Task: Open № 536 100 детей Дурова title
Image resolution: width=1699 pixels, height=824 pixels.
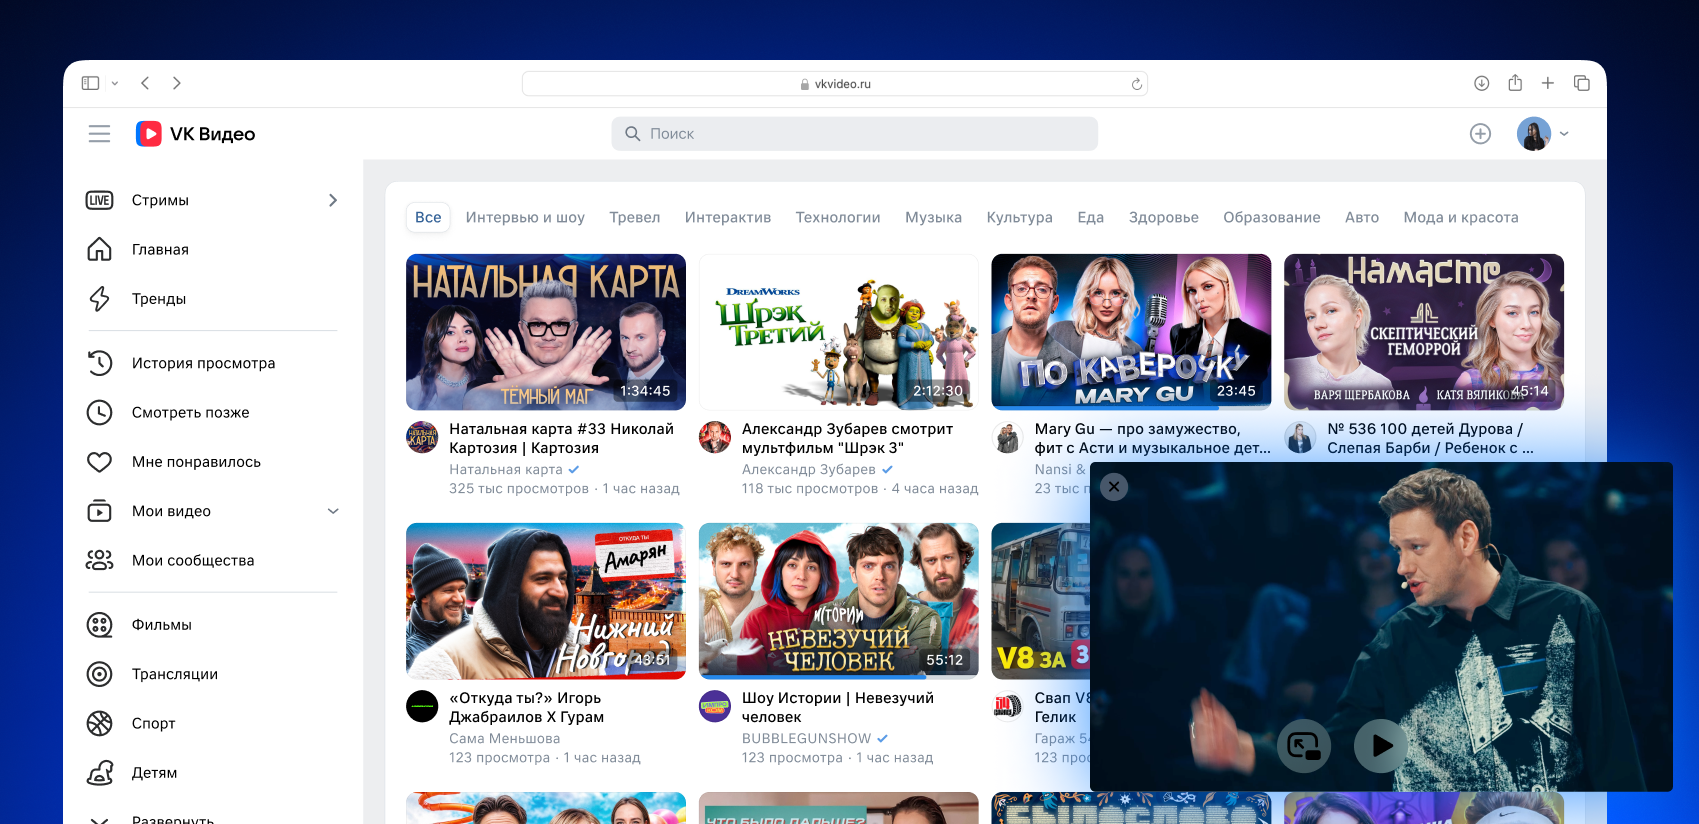Action: pos(1431,438)
